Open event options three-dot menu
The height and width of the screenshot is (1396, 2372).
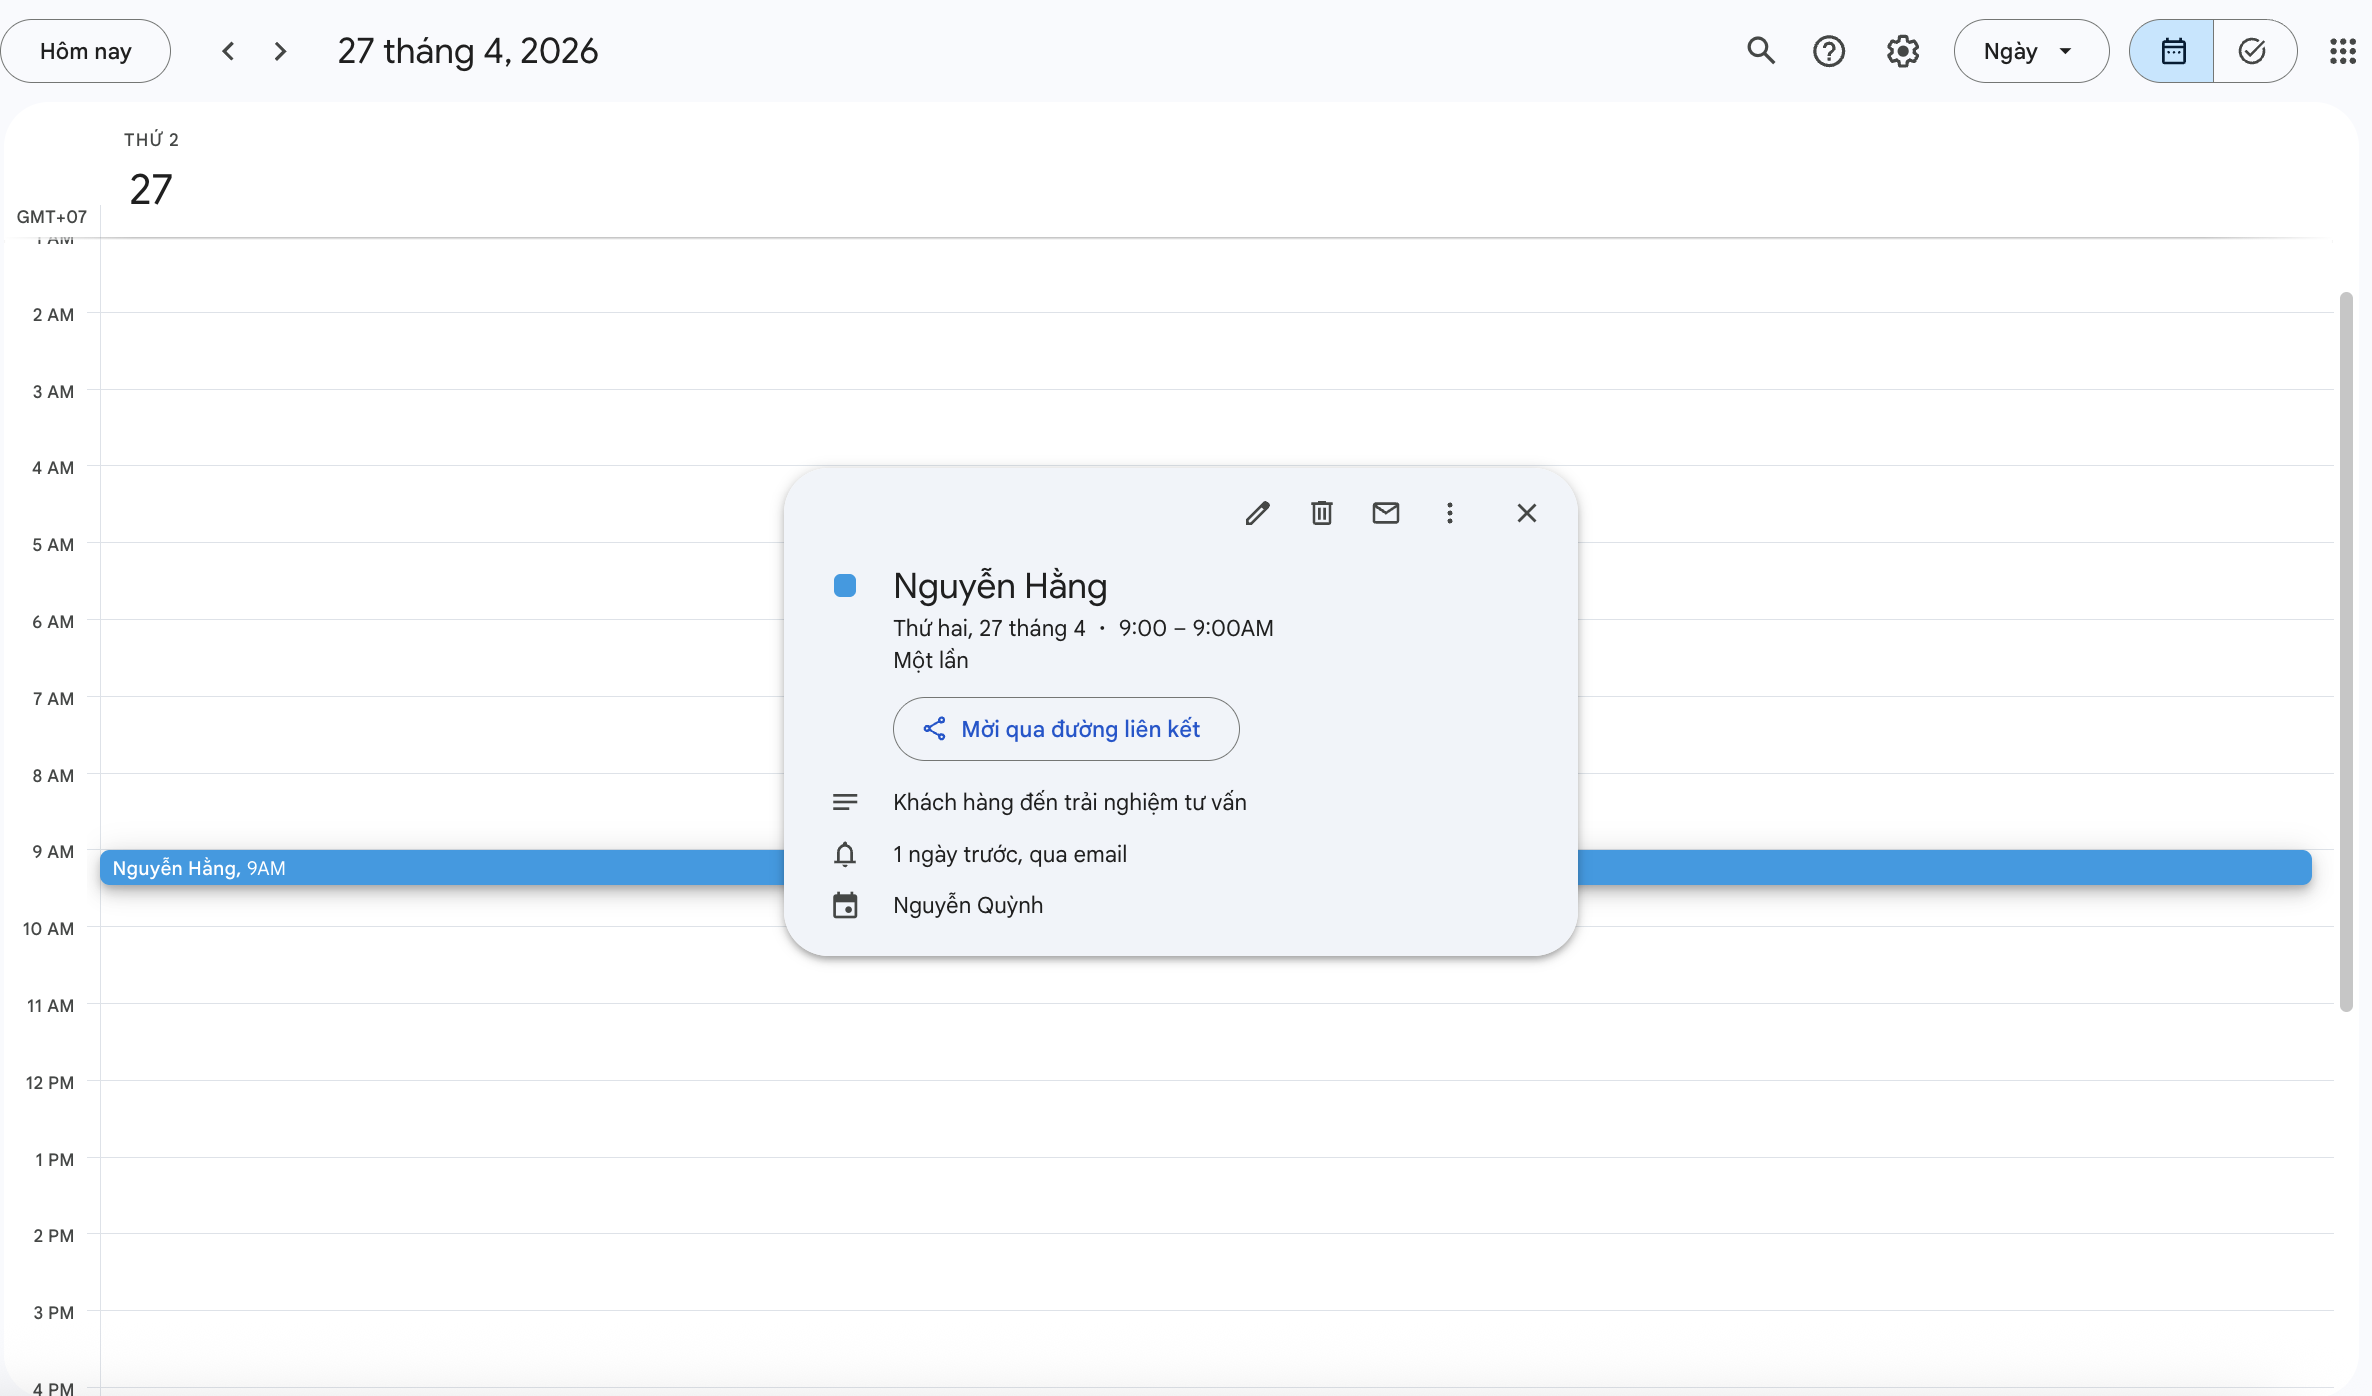(1449, 513)
